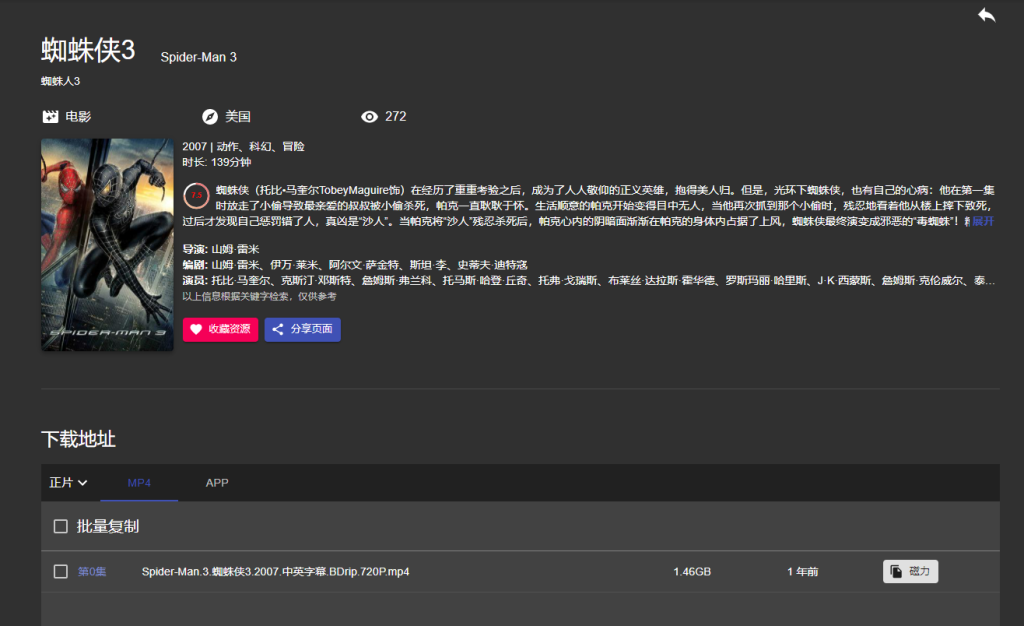This screenshot has height=626, width=1024.
Task: Click the 美国 region label
Action: coord(238,117)
